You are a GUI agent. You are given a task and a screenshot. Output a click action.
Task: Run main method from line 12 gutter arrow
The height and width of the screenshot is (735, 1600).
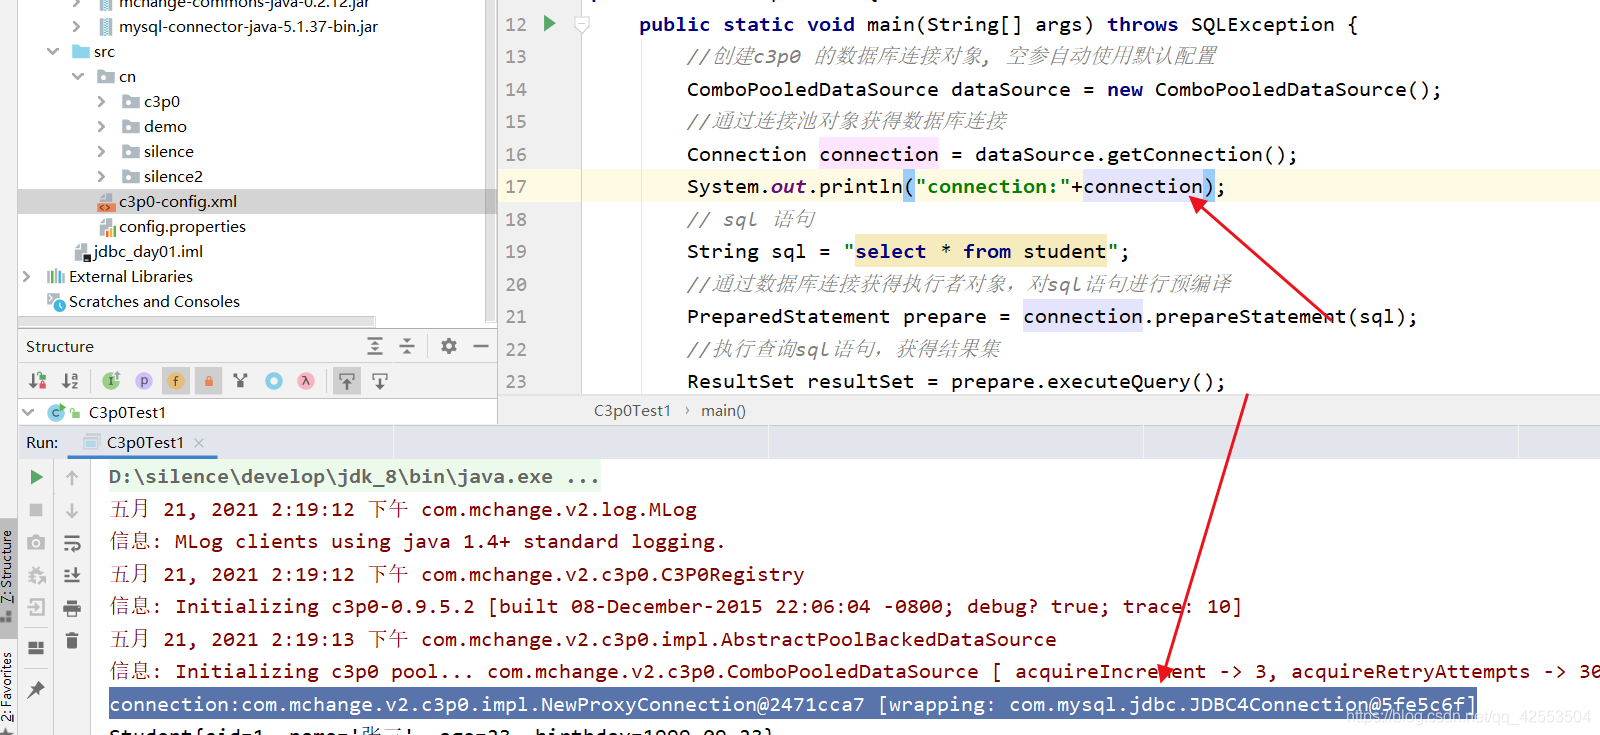point(549,23)
